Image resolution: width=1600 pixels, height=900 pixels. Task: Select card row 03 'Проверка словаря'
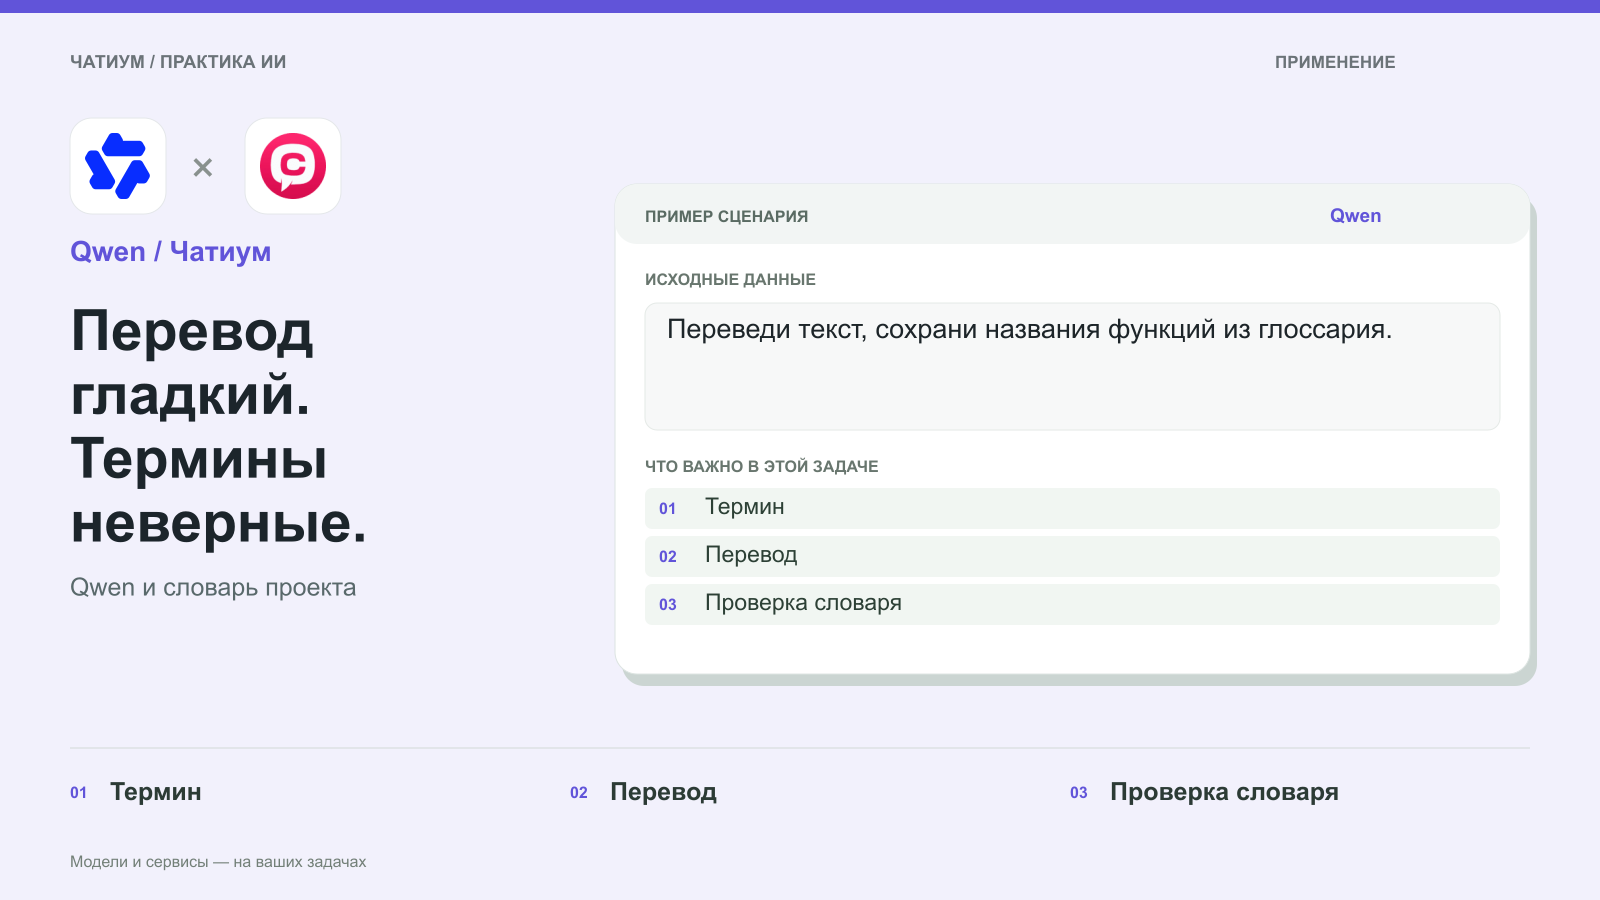point(1072,604)
